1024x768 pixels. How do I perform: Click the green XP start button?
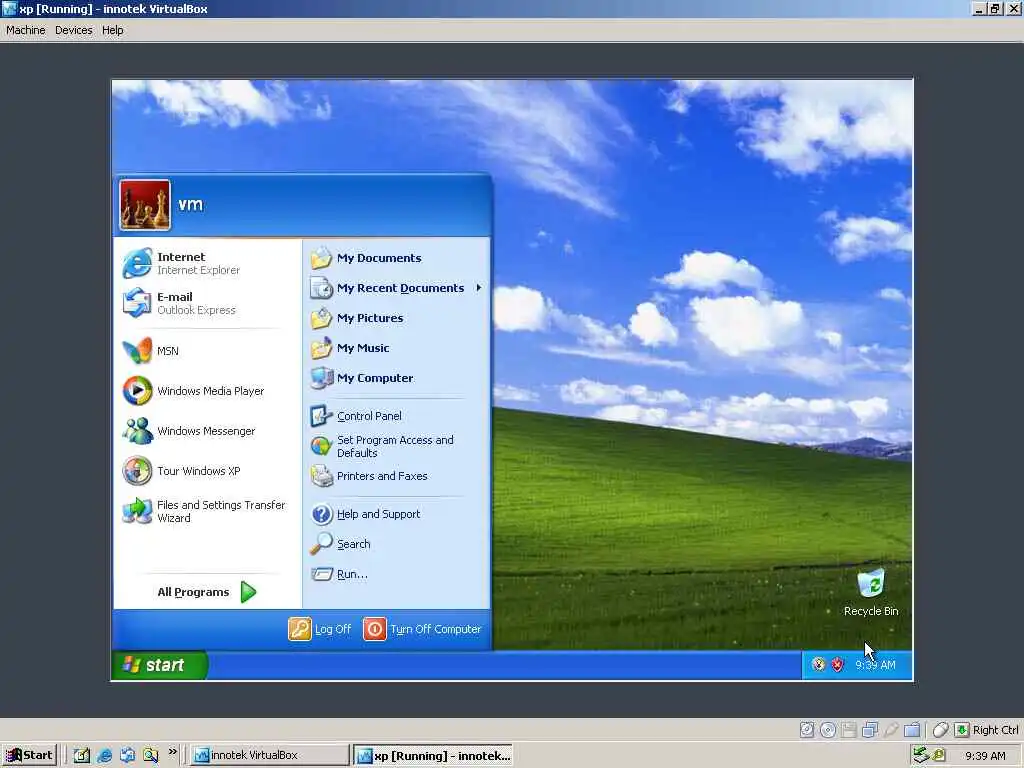pos(160,665)
